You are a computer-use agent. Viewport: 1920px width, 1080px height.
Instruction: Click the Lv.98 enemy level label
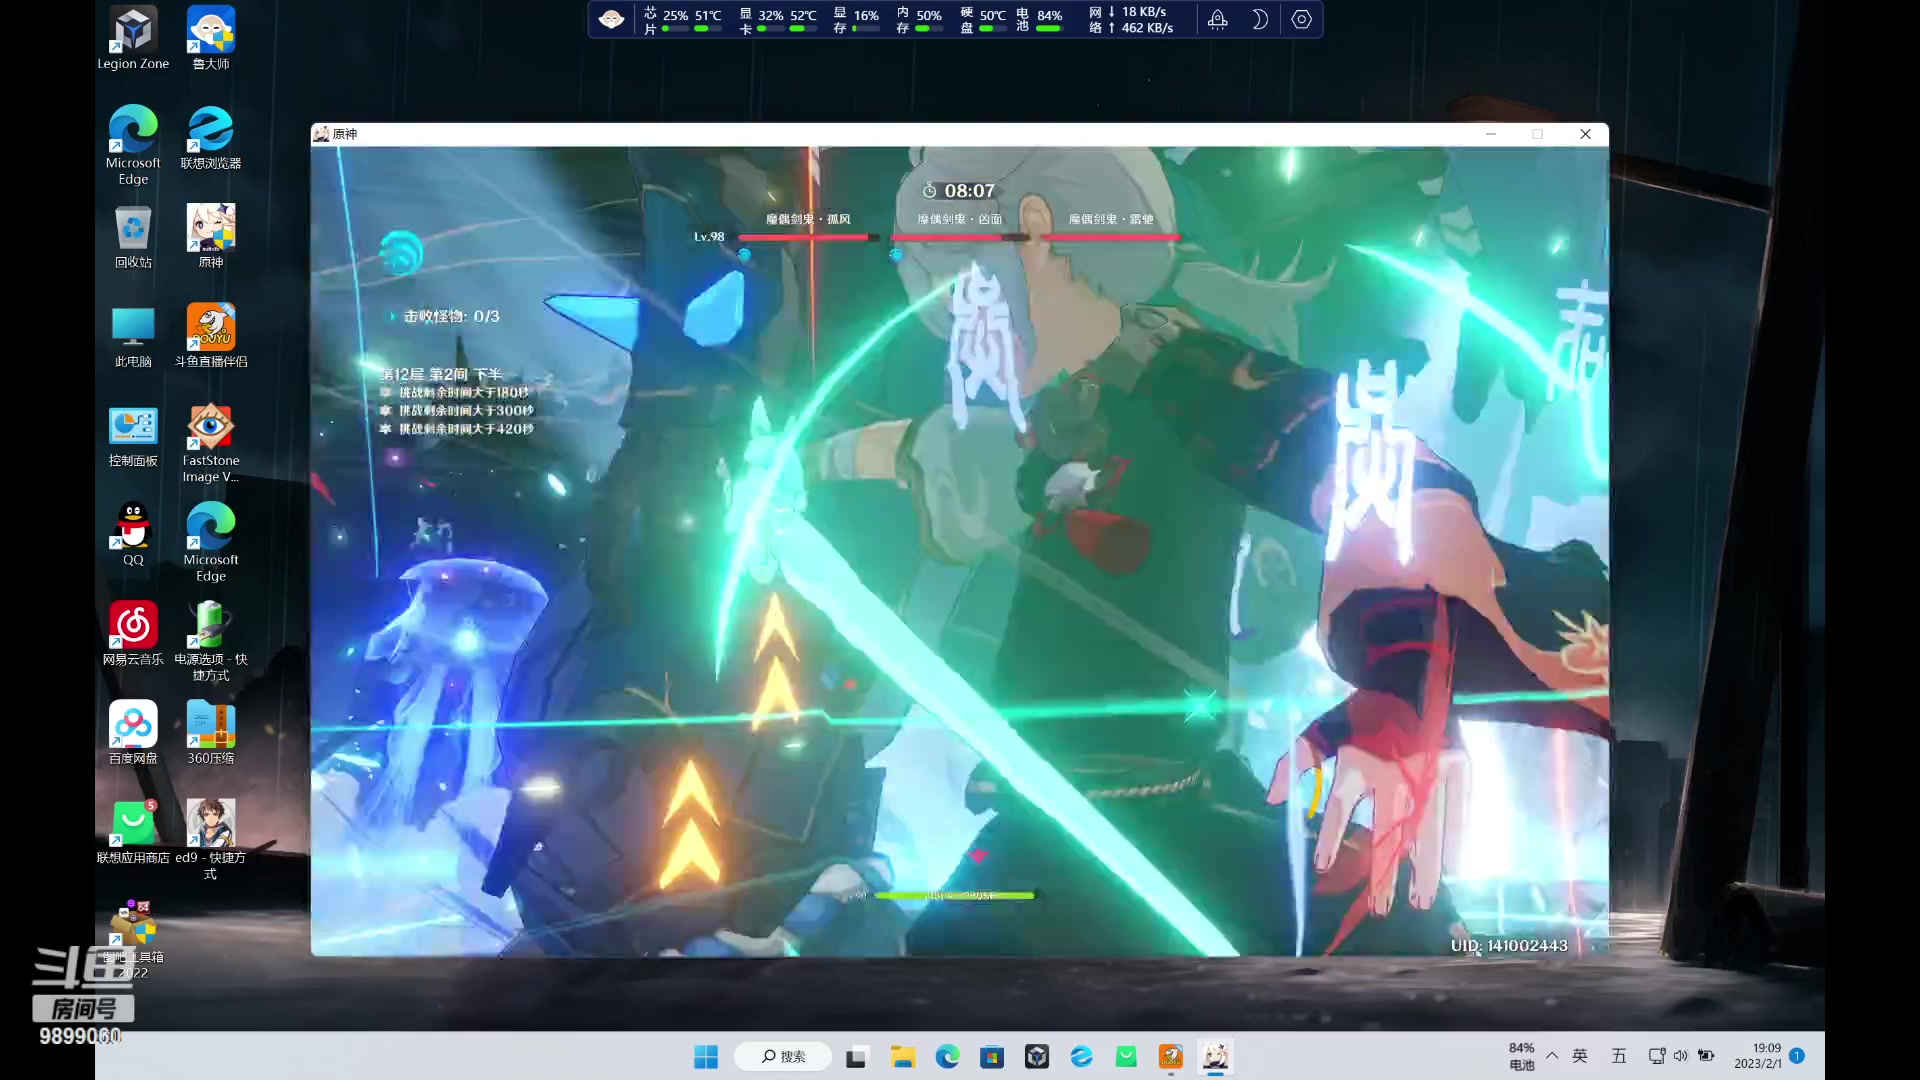(709, 237)
